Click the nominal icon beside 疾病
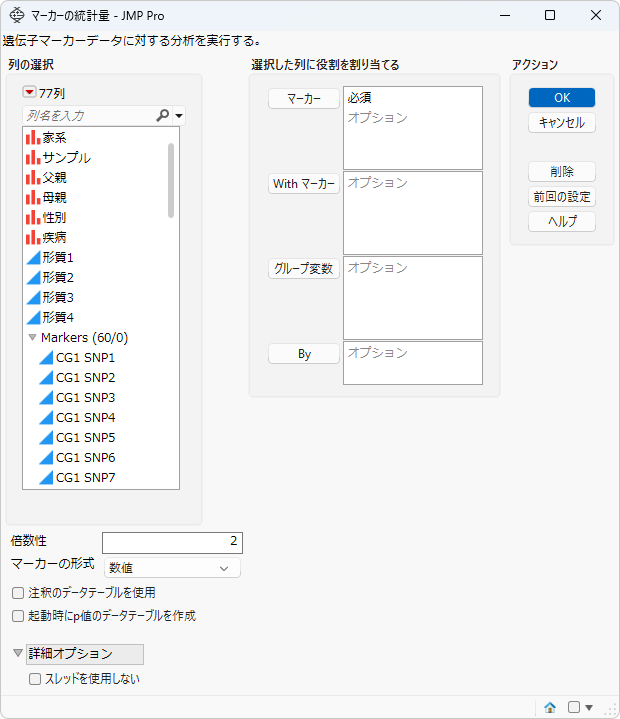 coord(33,238)
